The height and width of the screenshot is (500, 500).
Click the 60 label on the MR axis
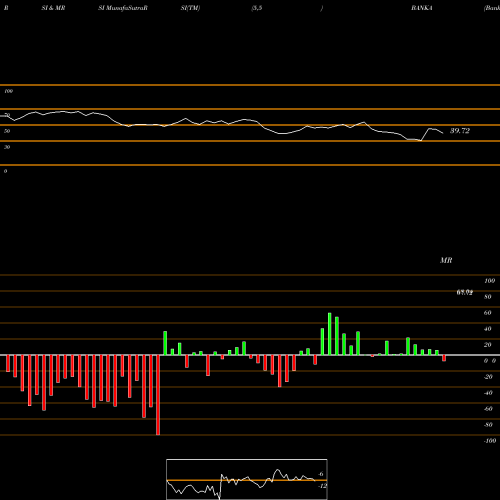click(487, 313)
